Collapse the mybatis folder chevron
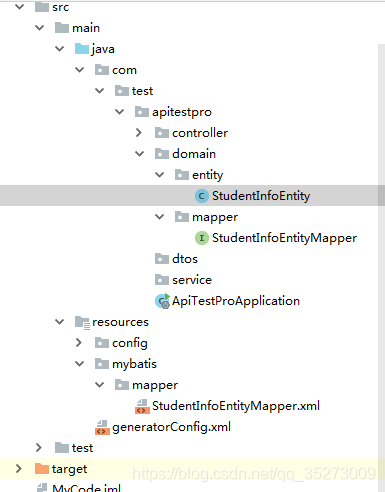The width and height of the screenshot is (385, 492). point(80,364)
